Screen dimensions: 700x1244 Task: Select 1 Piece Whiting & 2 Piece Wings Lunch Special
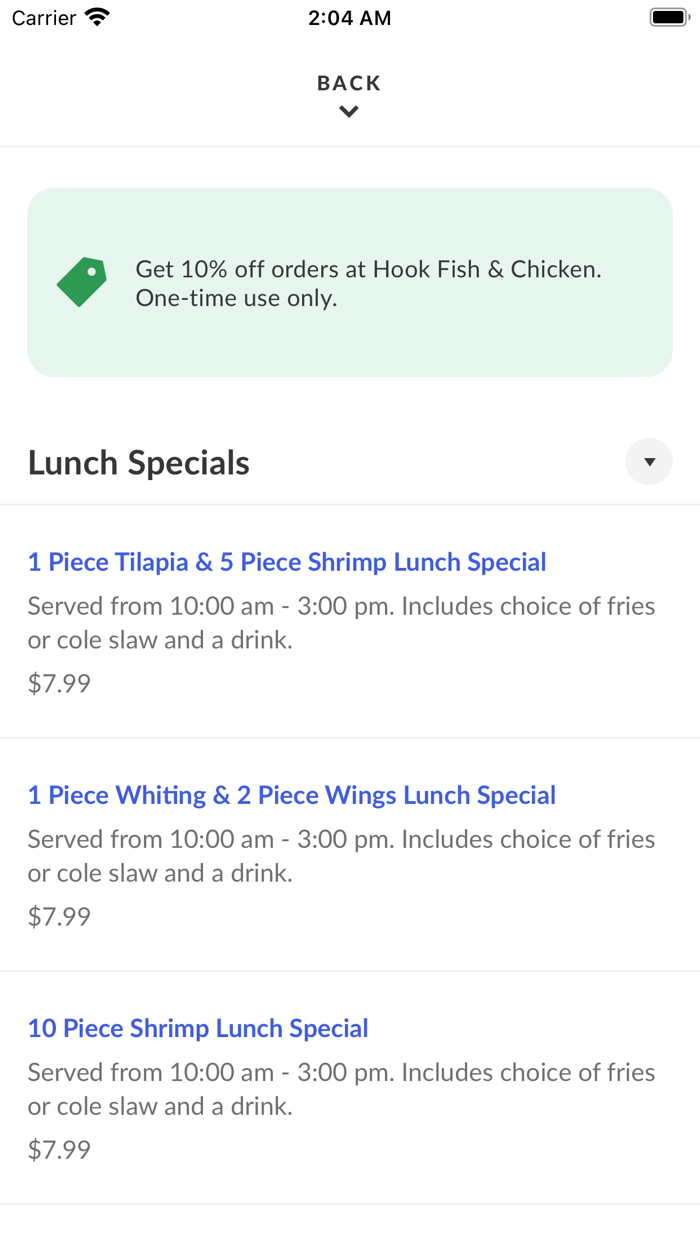291,795
